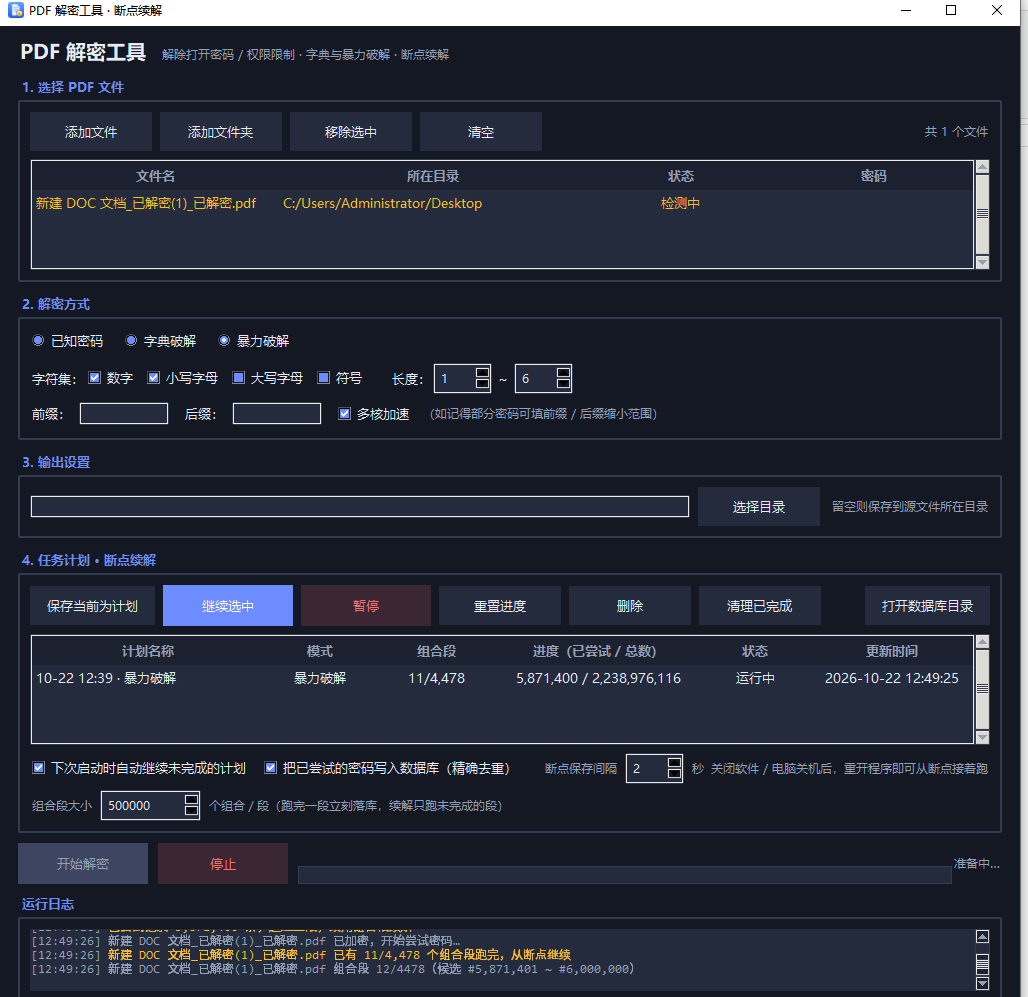Click the decryption progress bar
Screen dimensions: 1028x997
(x=624, y=875)
